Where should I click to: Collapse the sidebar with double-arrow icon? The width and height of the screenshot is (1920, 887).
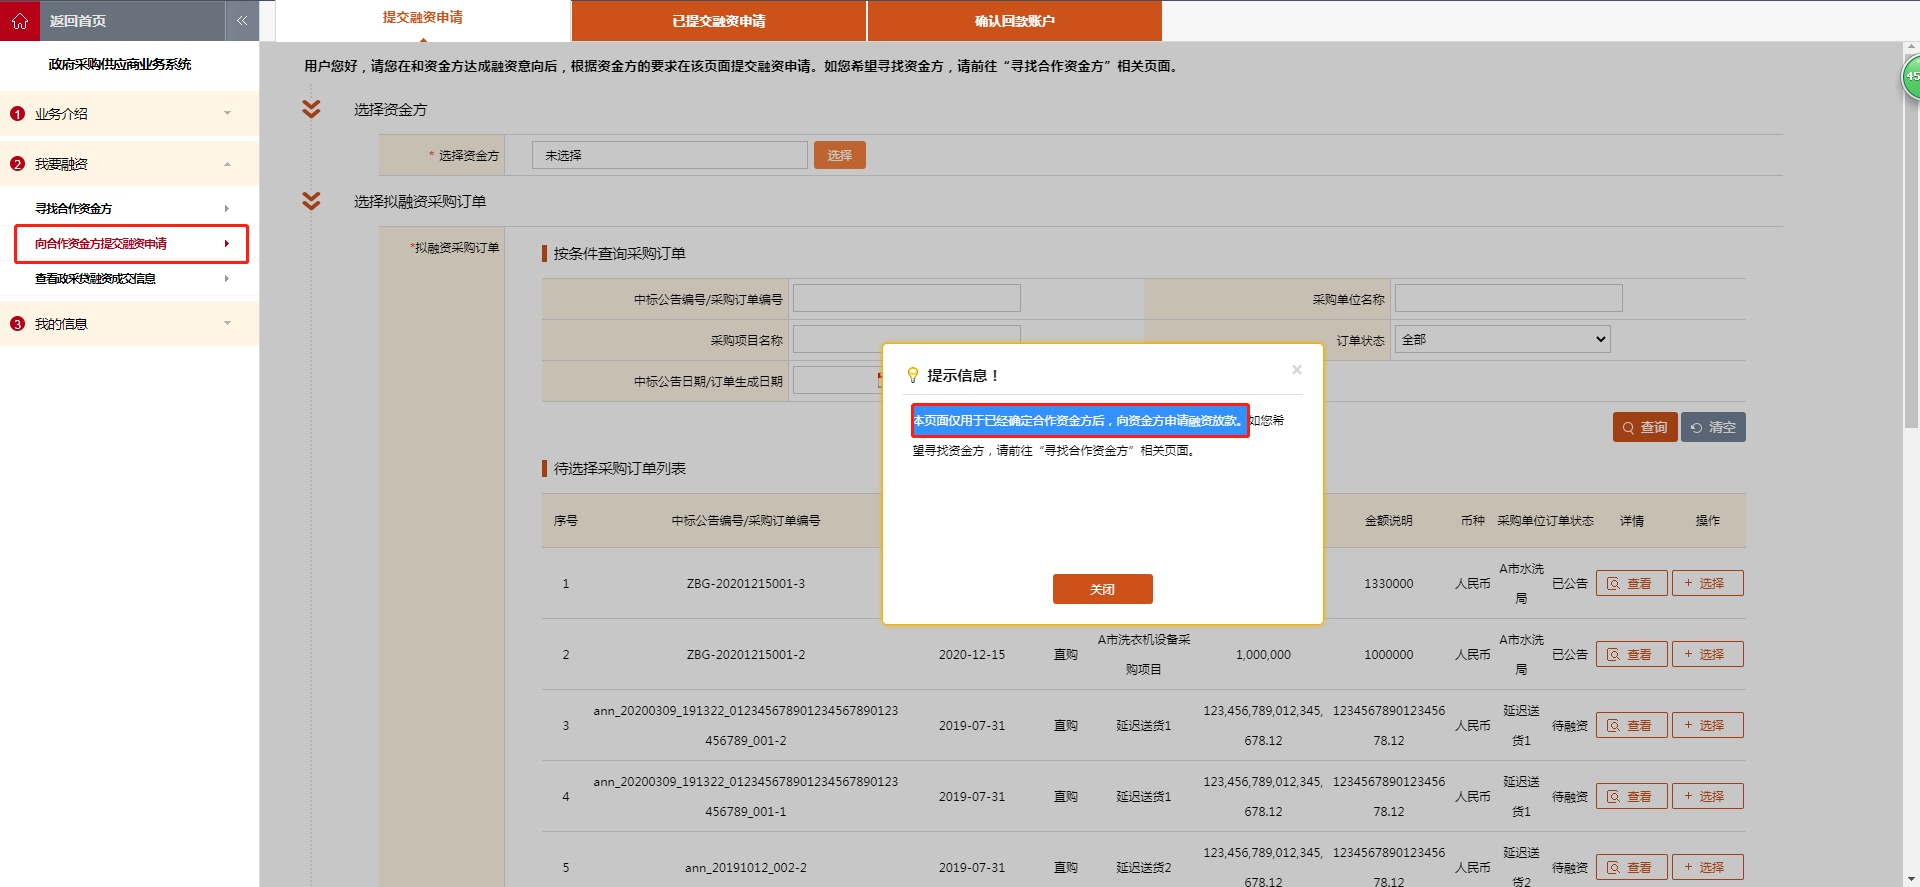click(242, 20)
